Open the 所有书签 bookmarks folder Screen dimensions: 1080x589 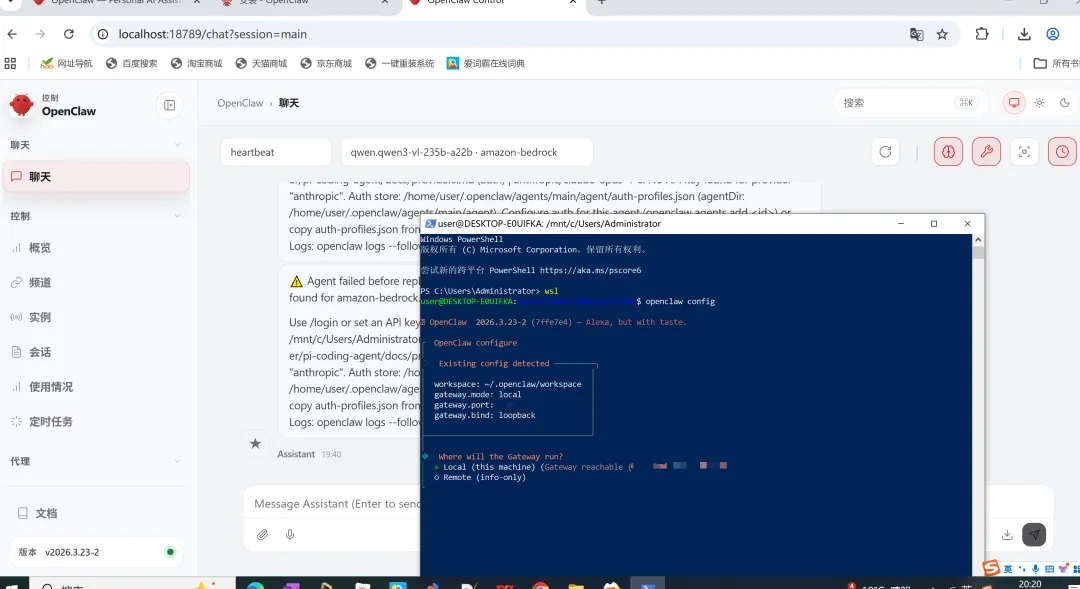[1057, 63]
